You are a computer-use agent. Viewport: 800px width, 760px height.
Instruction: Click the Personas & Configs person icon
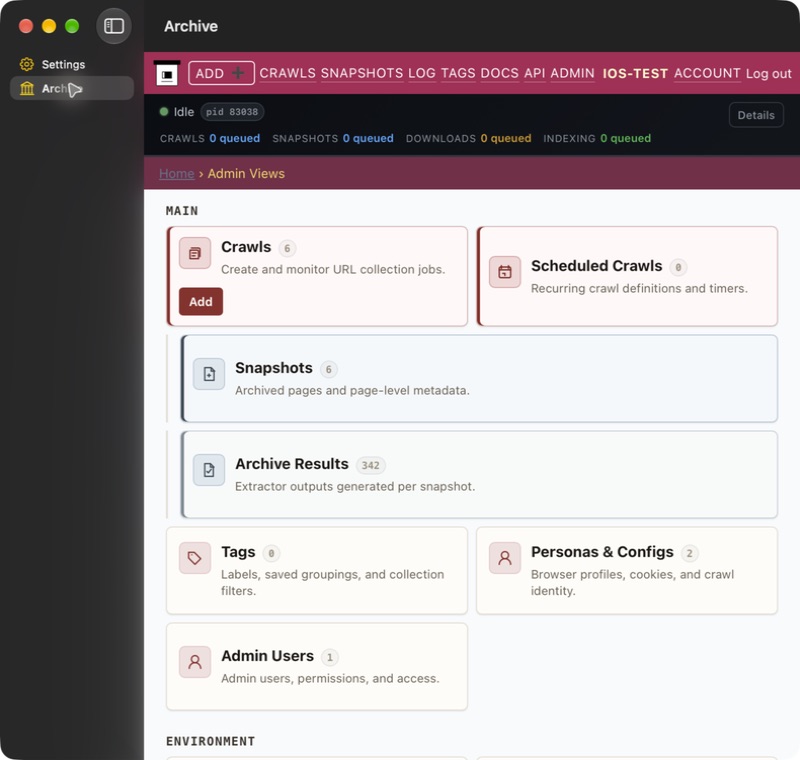pos(505,558)
